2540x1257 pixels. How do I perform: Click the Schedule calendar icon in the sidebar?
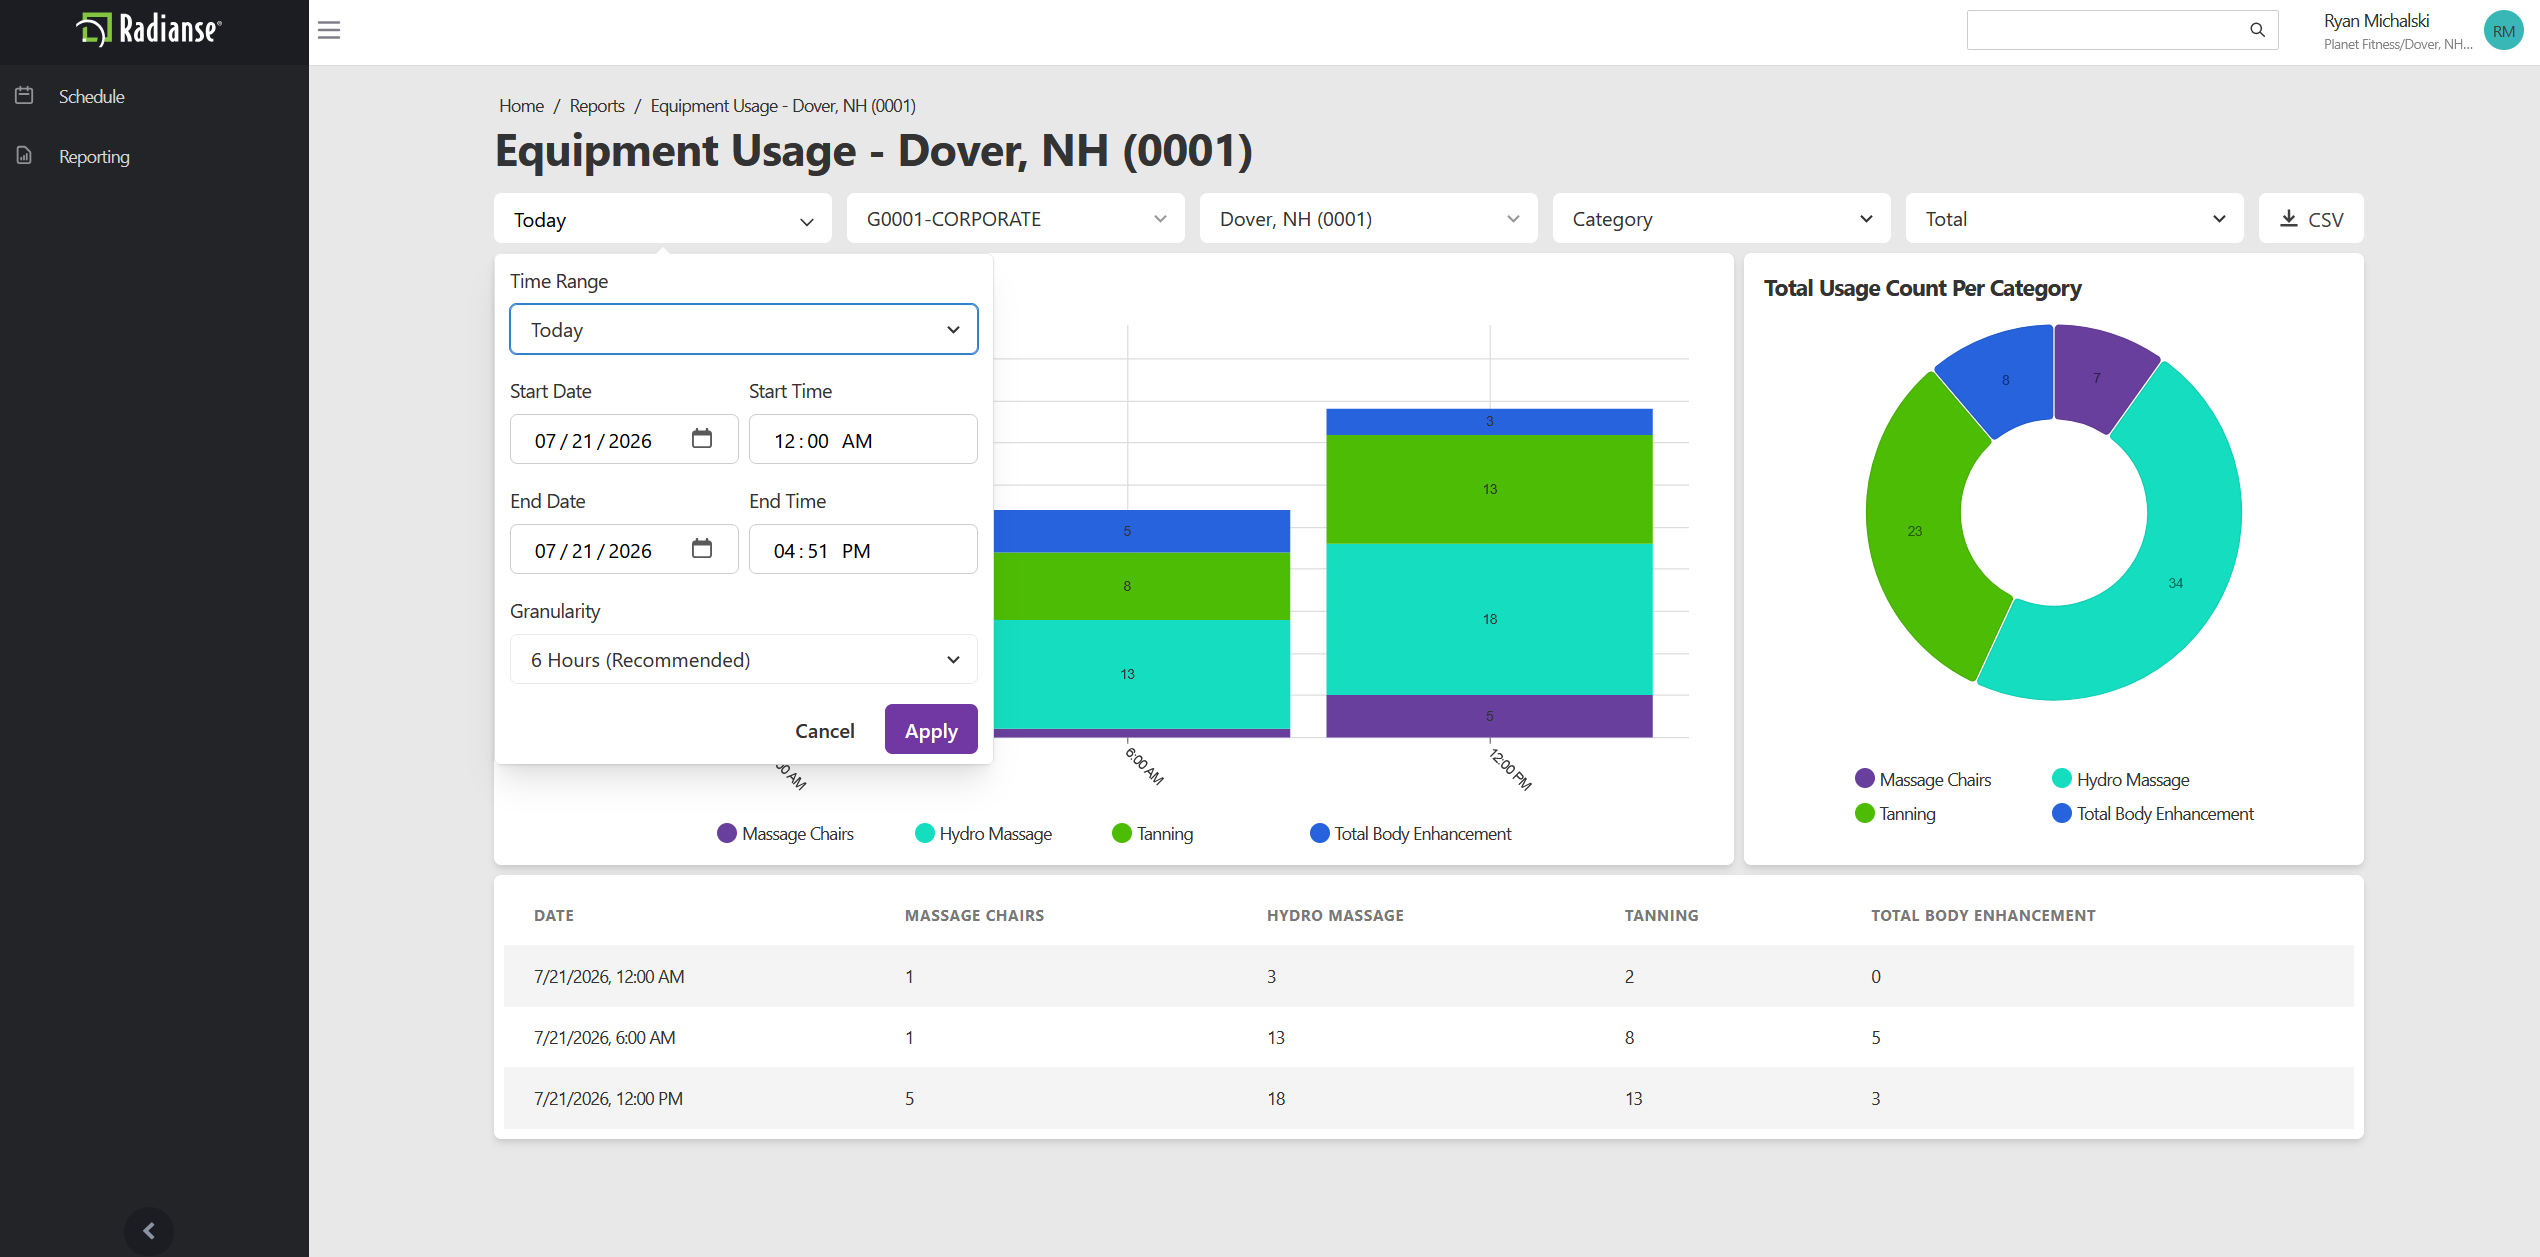point(25,96)
